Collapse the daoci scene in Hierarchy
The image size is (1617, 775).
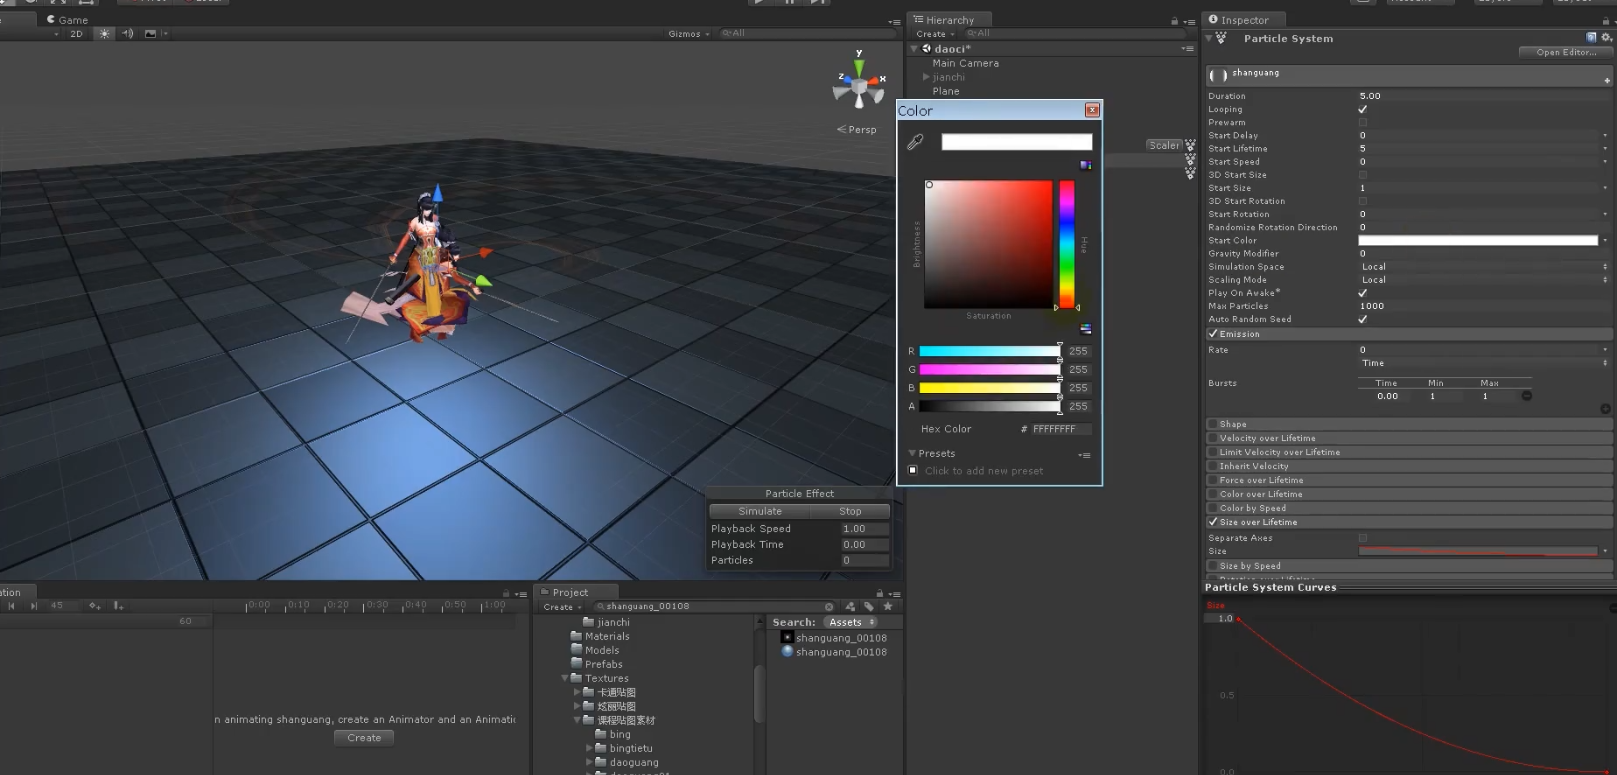pos(914,48)
